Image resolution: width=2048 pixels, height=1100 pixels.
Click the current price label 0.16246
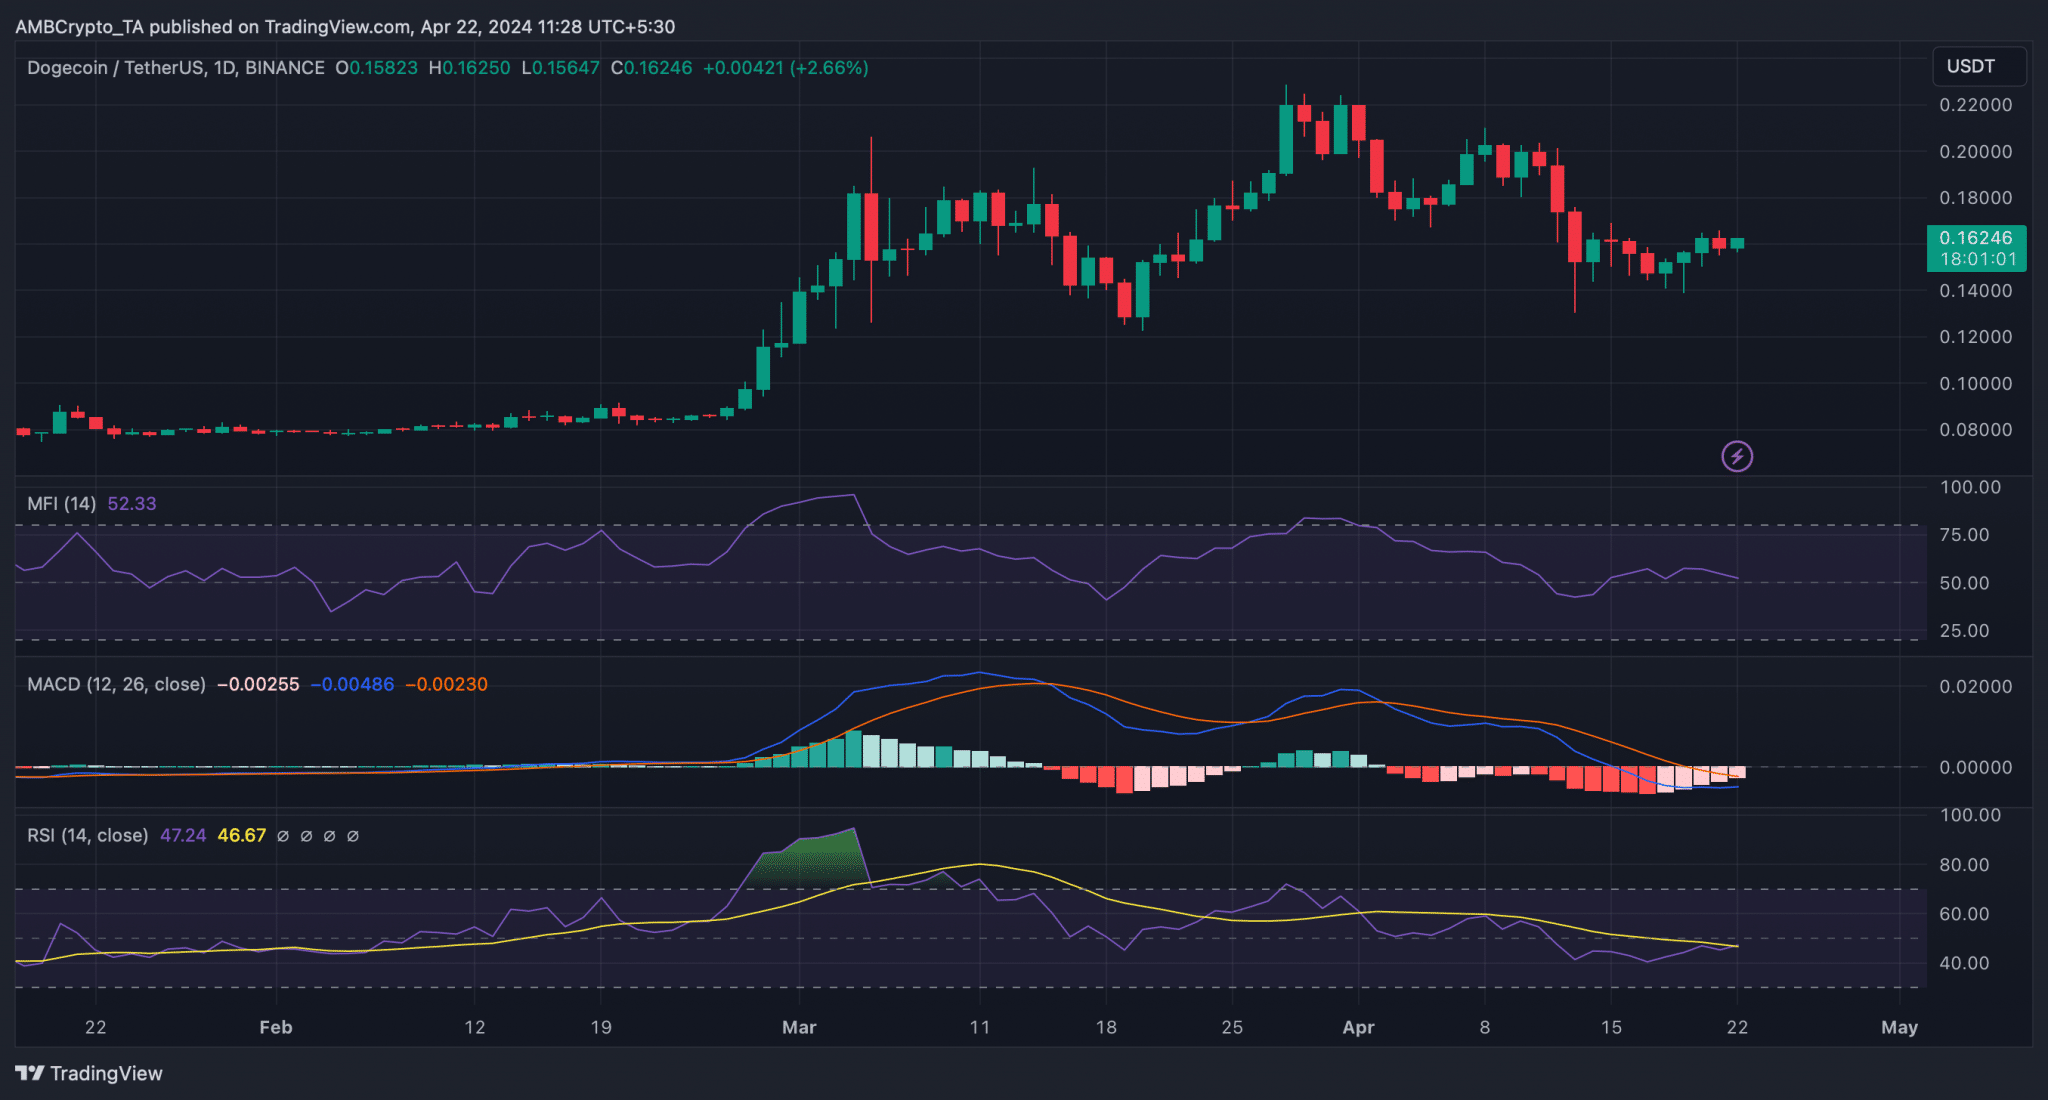coord(1976,238)
